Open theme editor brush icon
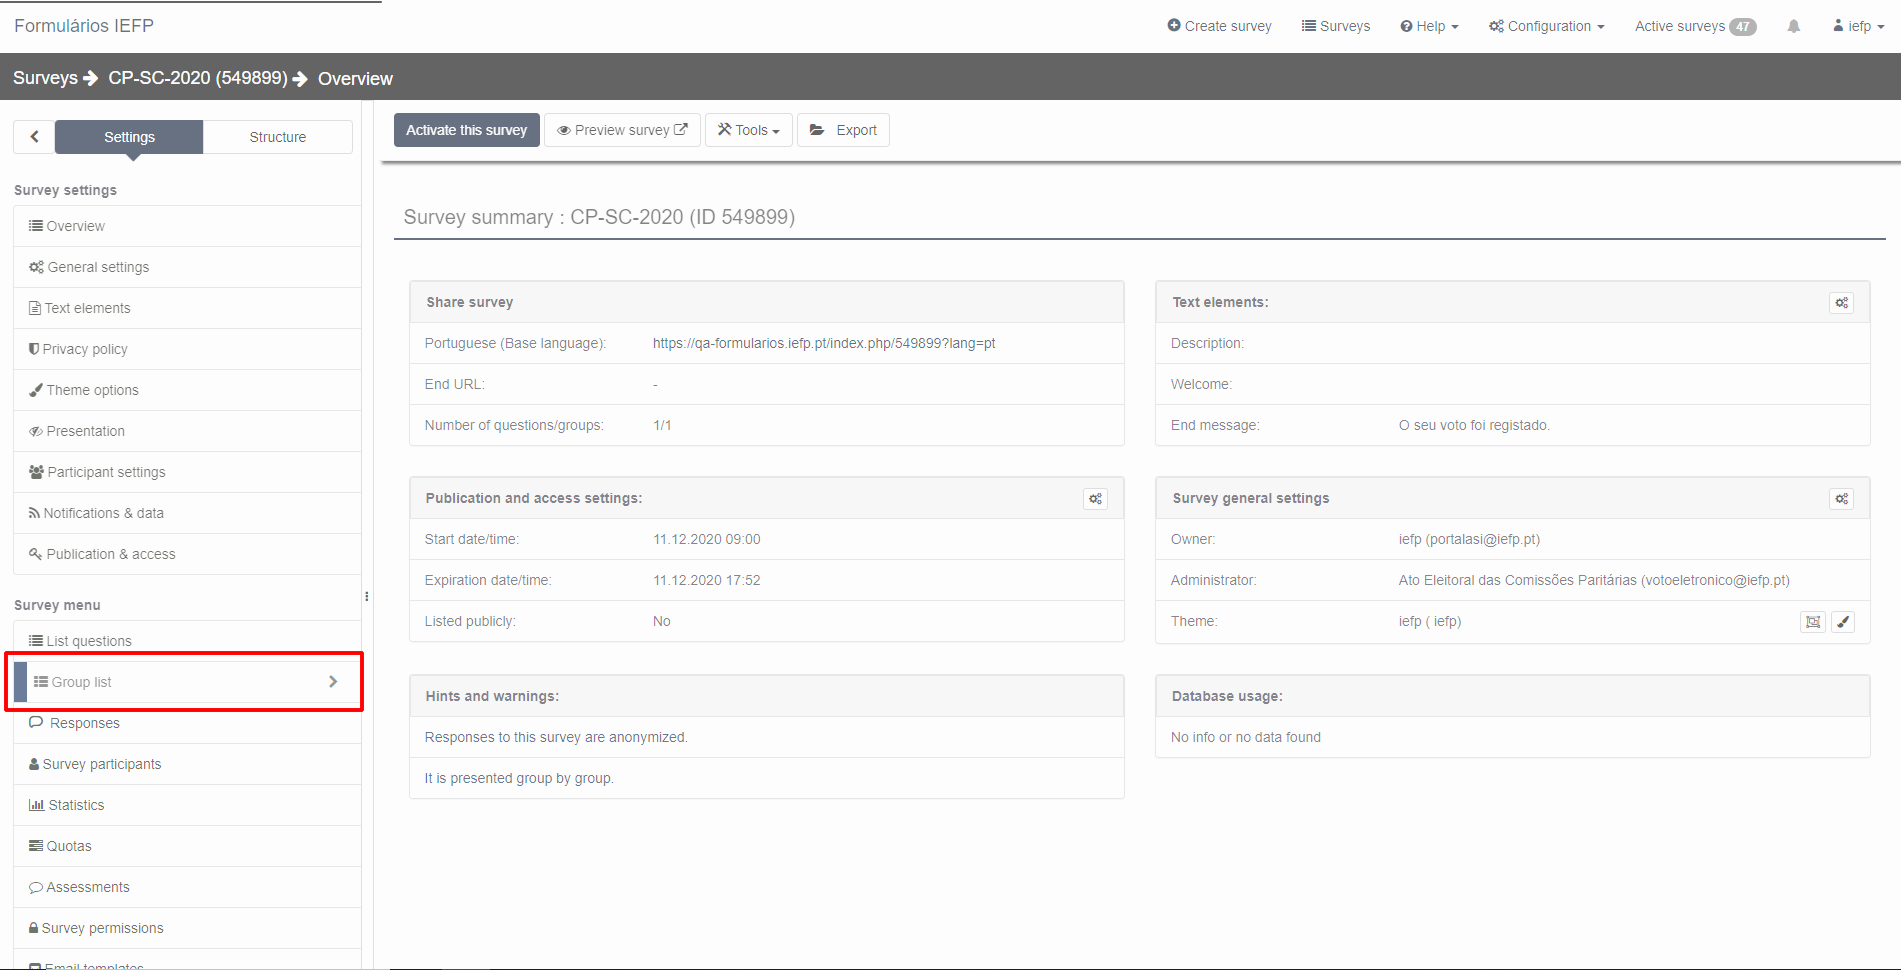1901x970 pixels. point(1843,622)
